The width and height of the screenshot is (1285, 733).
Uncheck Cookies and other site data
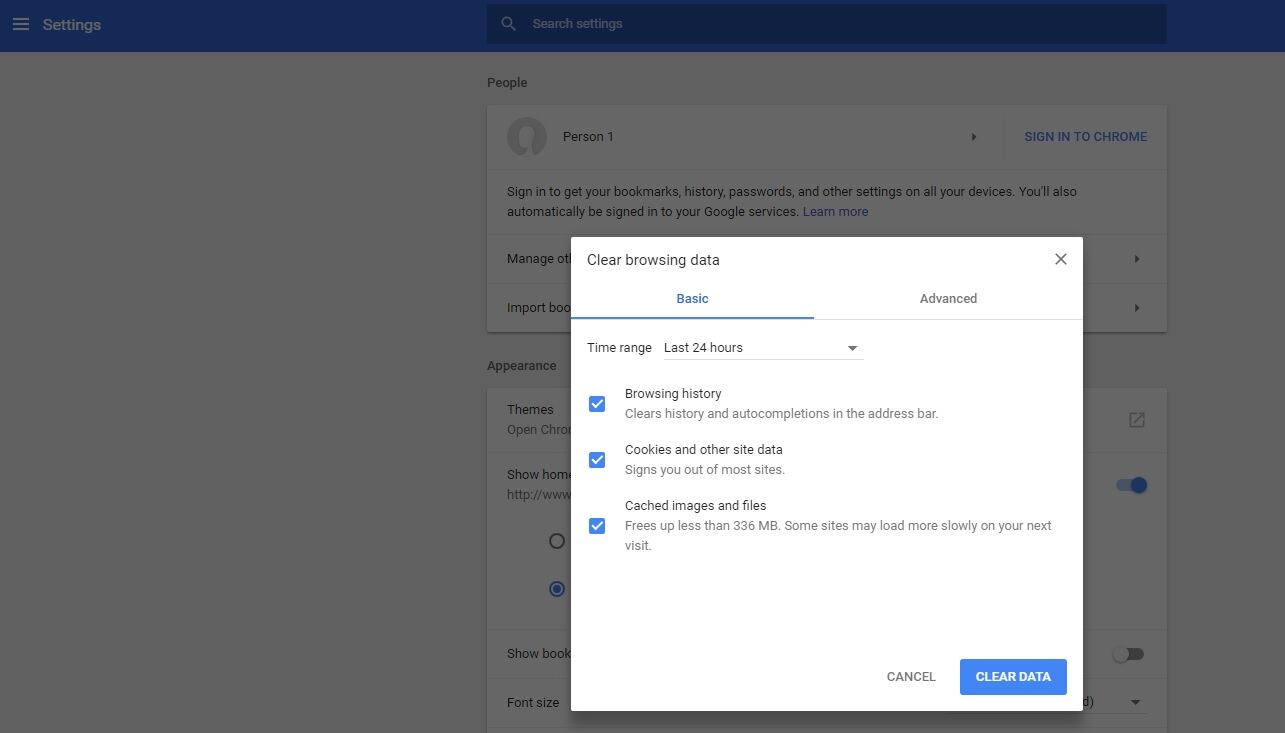597,460
